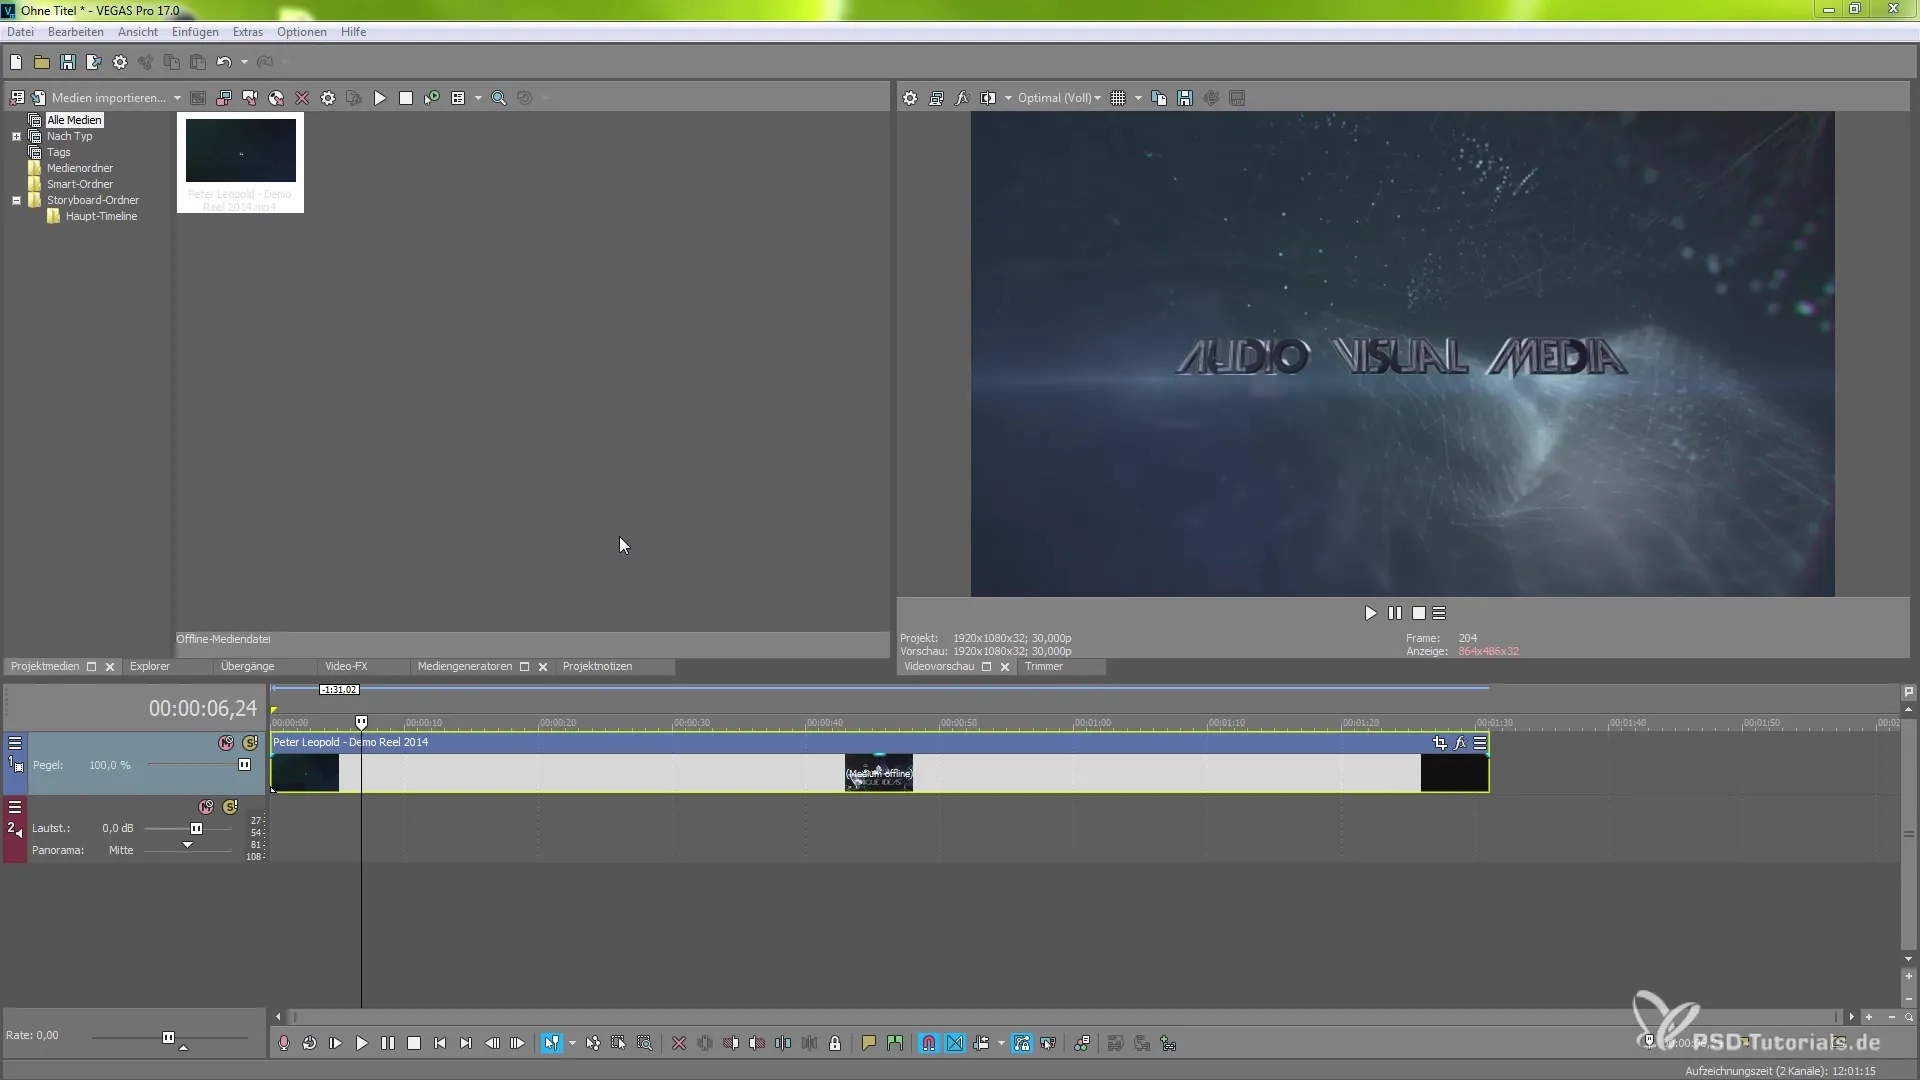The width and height of the screenshot is (1920, 1080).
Task: Click the Undo arrow icon
Action: click(224, 62)
